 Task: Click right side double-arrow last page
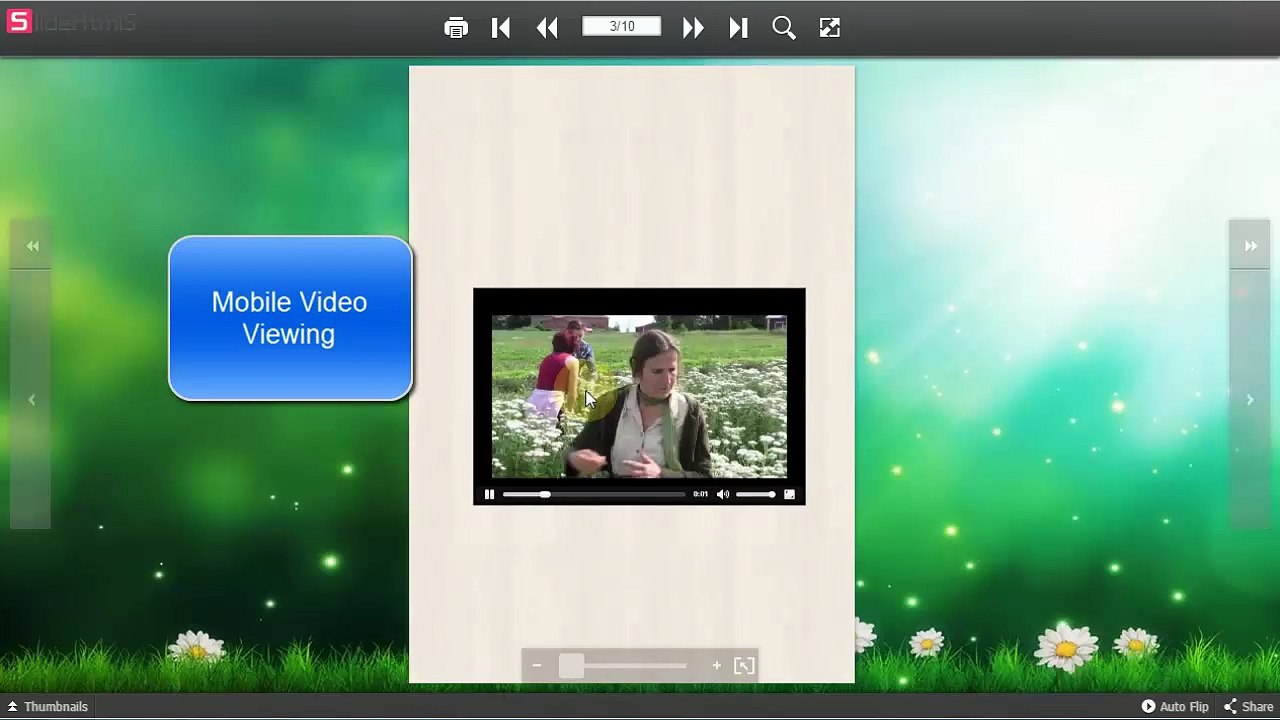(1250, 246)
